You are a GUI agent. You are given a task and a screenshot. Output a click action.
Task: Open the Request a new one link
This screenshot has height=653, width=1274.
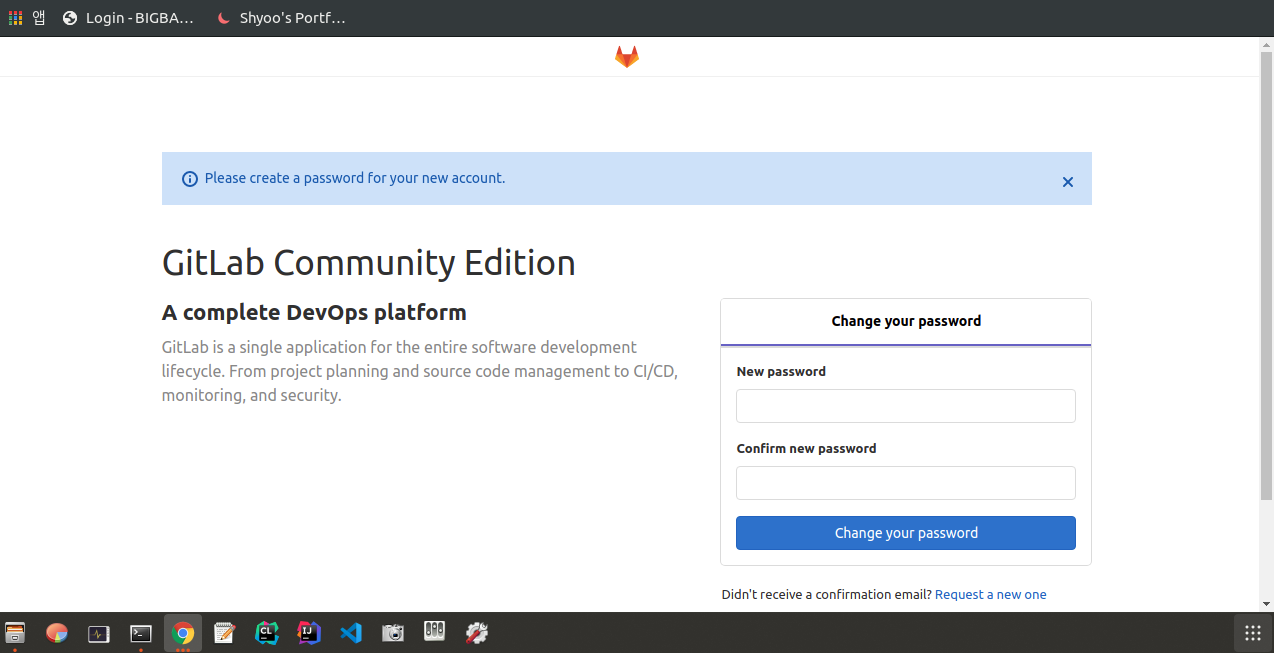(991, 594)
